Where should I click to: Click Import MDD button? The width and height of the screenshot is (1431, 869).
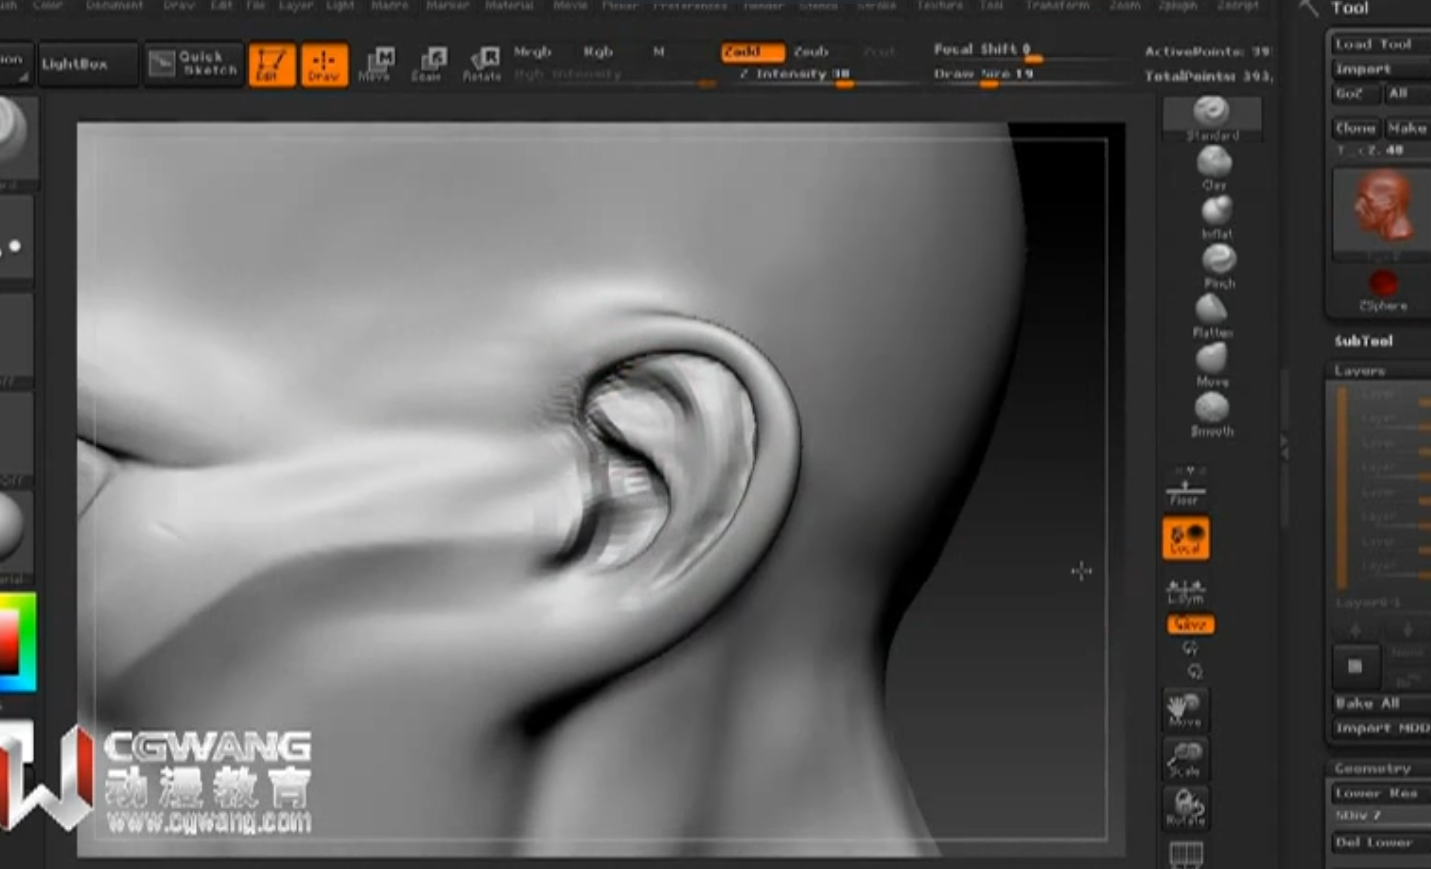(1382, 729)
